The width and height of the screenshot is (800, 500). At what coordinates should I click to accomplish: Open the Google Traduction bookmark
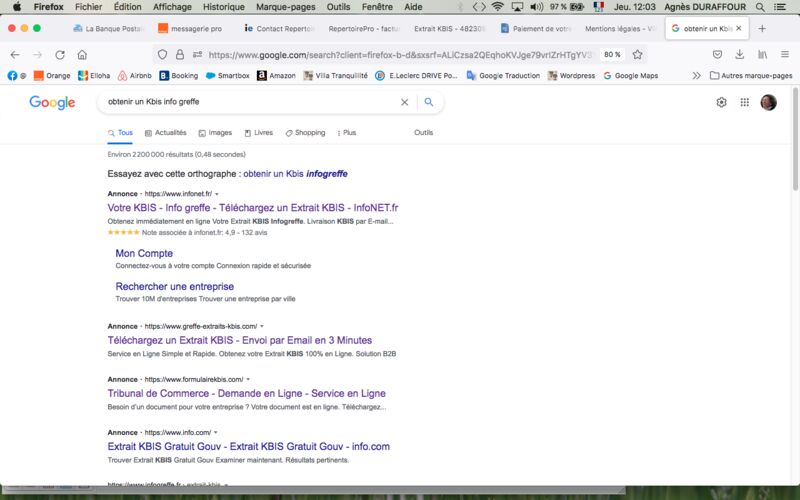pyautogui.click(x=503, y=76)
